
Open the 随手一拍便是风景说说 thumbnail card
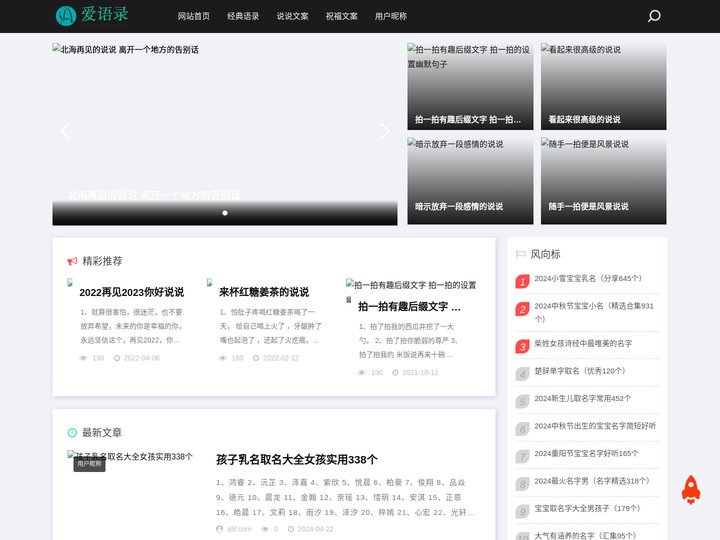click(x=603, y=180)
